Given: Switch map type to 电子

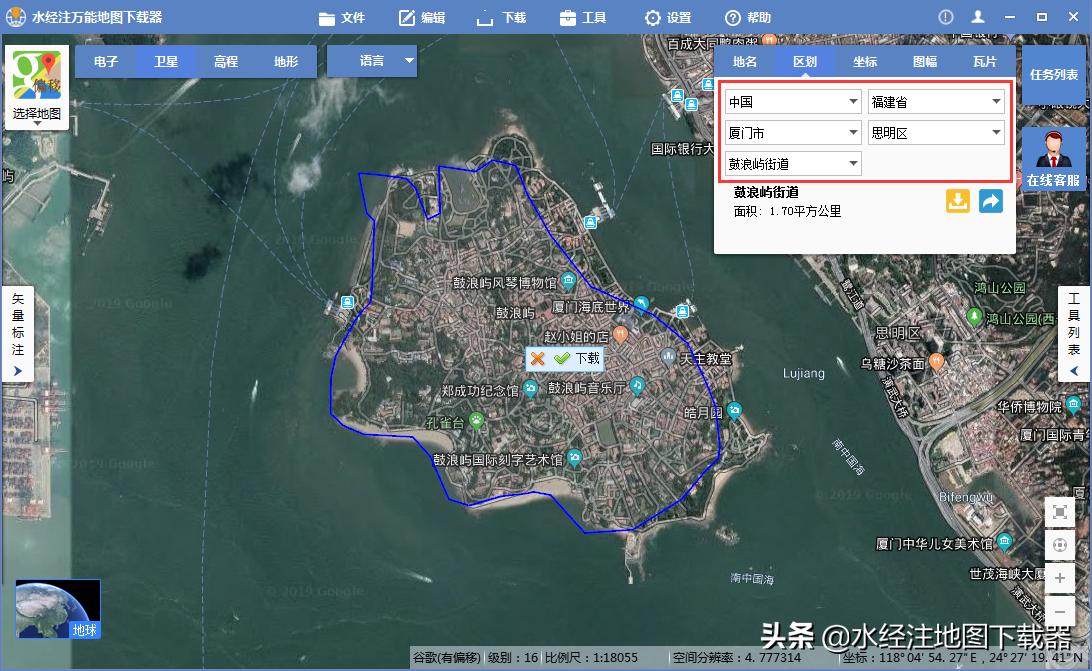Looking at the screenshot, I should 105,61.
